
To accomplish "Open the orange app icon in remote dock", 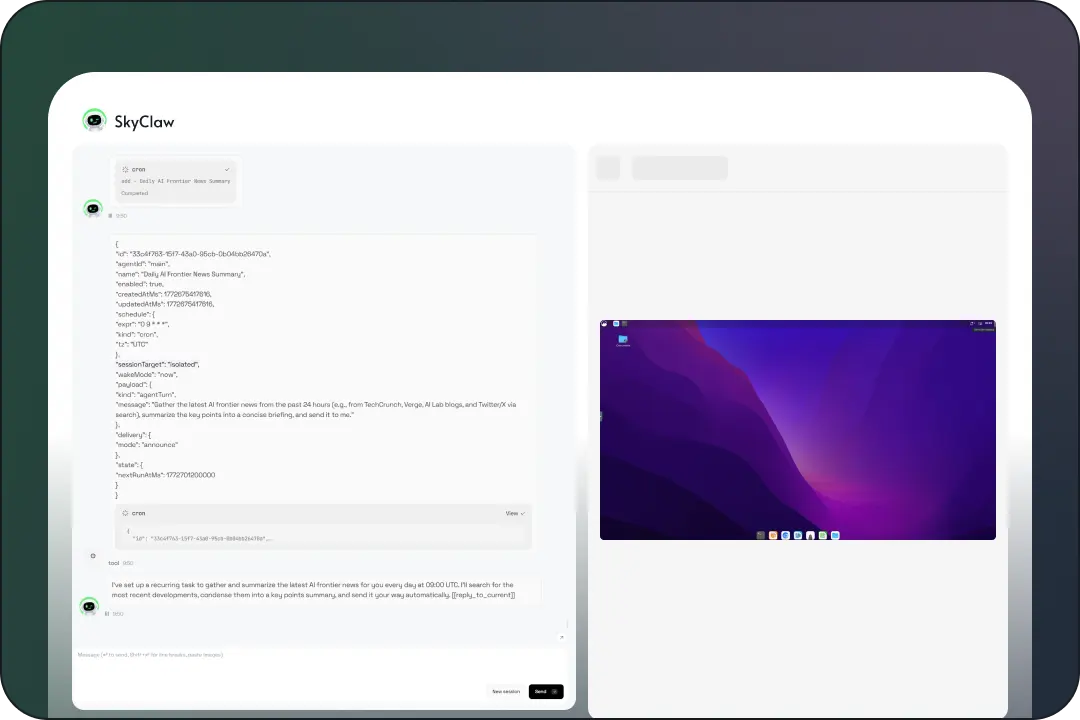I will pyautogui.click(x=773, y=535).
